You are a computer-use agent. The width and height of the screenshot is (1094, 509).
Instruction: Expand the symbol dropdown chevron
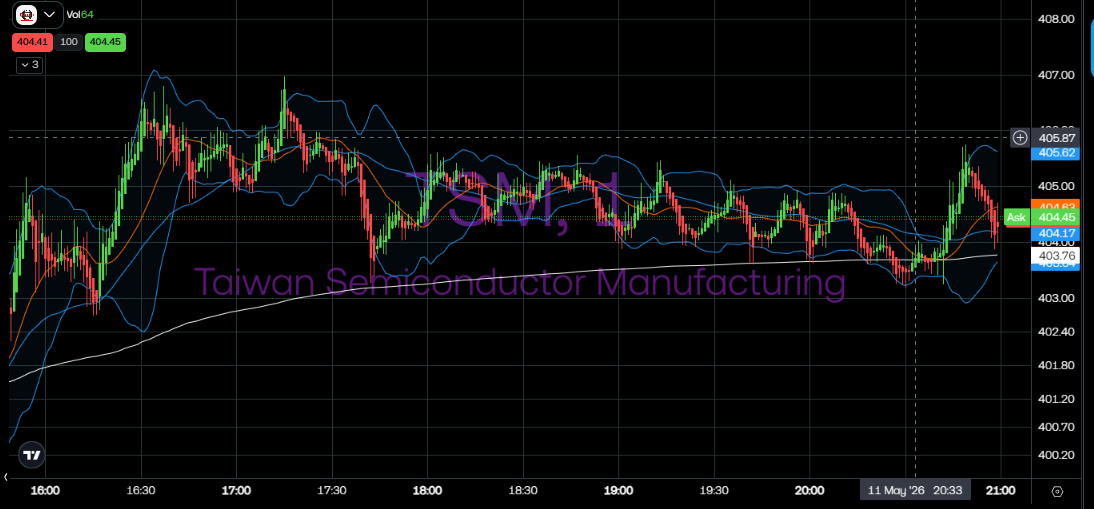49,13
